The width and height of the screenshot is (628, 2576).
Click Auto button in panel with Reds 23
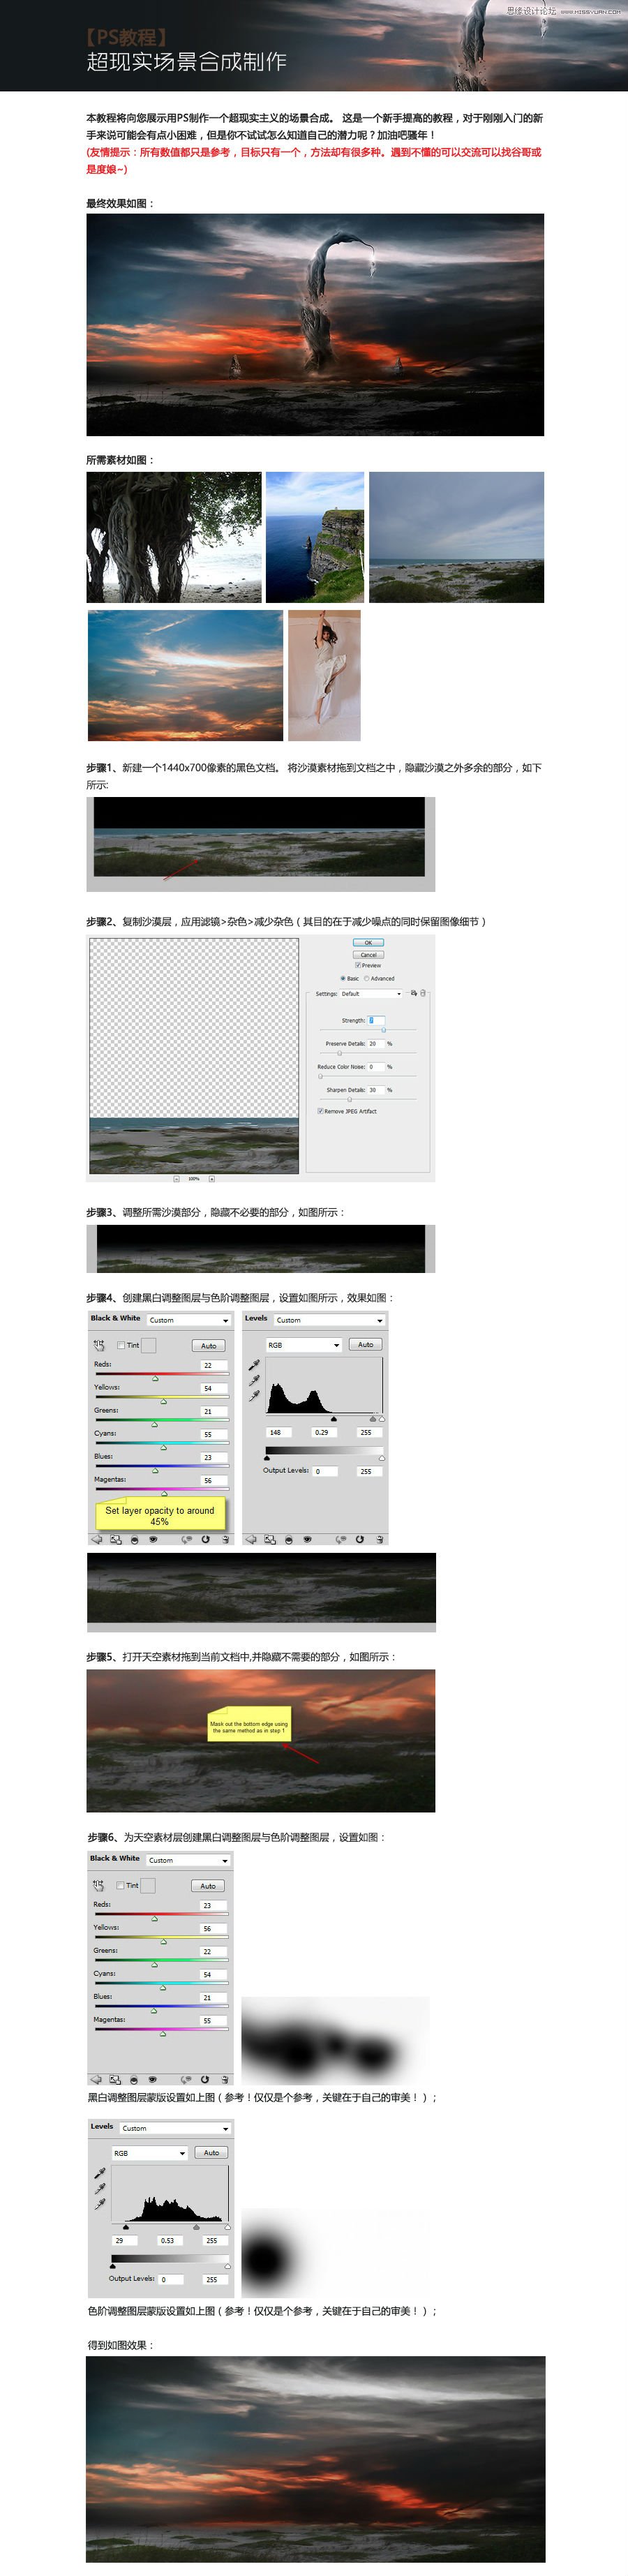coord(207,1885)
